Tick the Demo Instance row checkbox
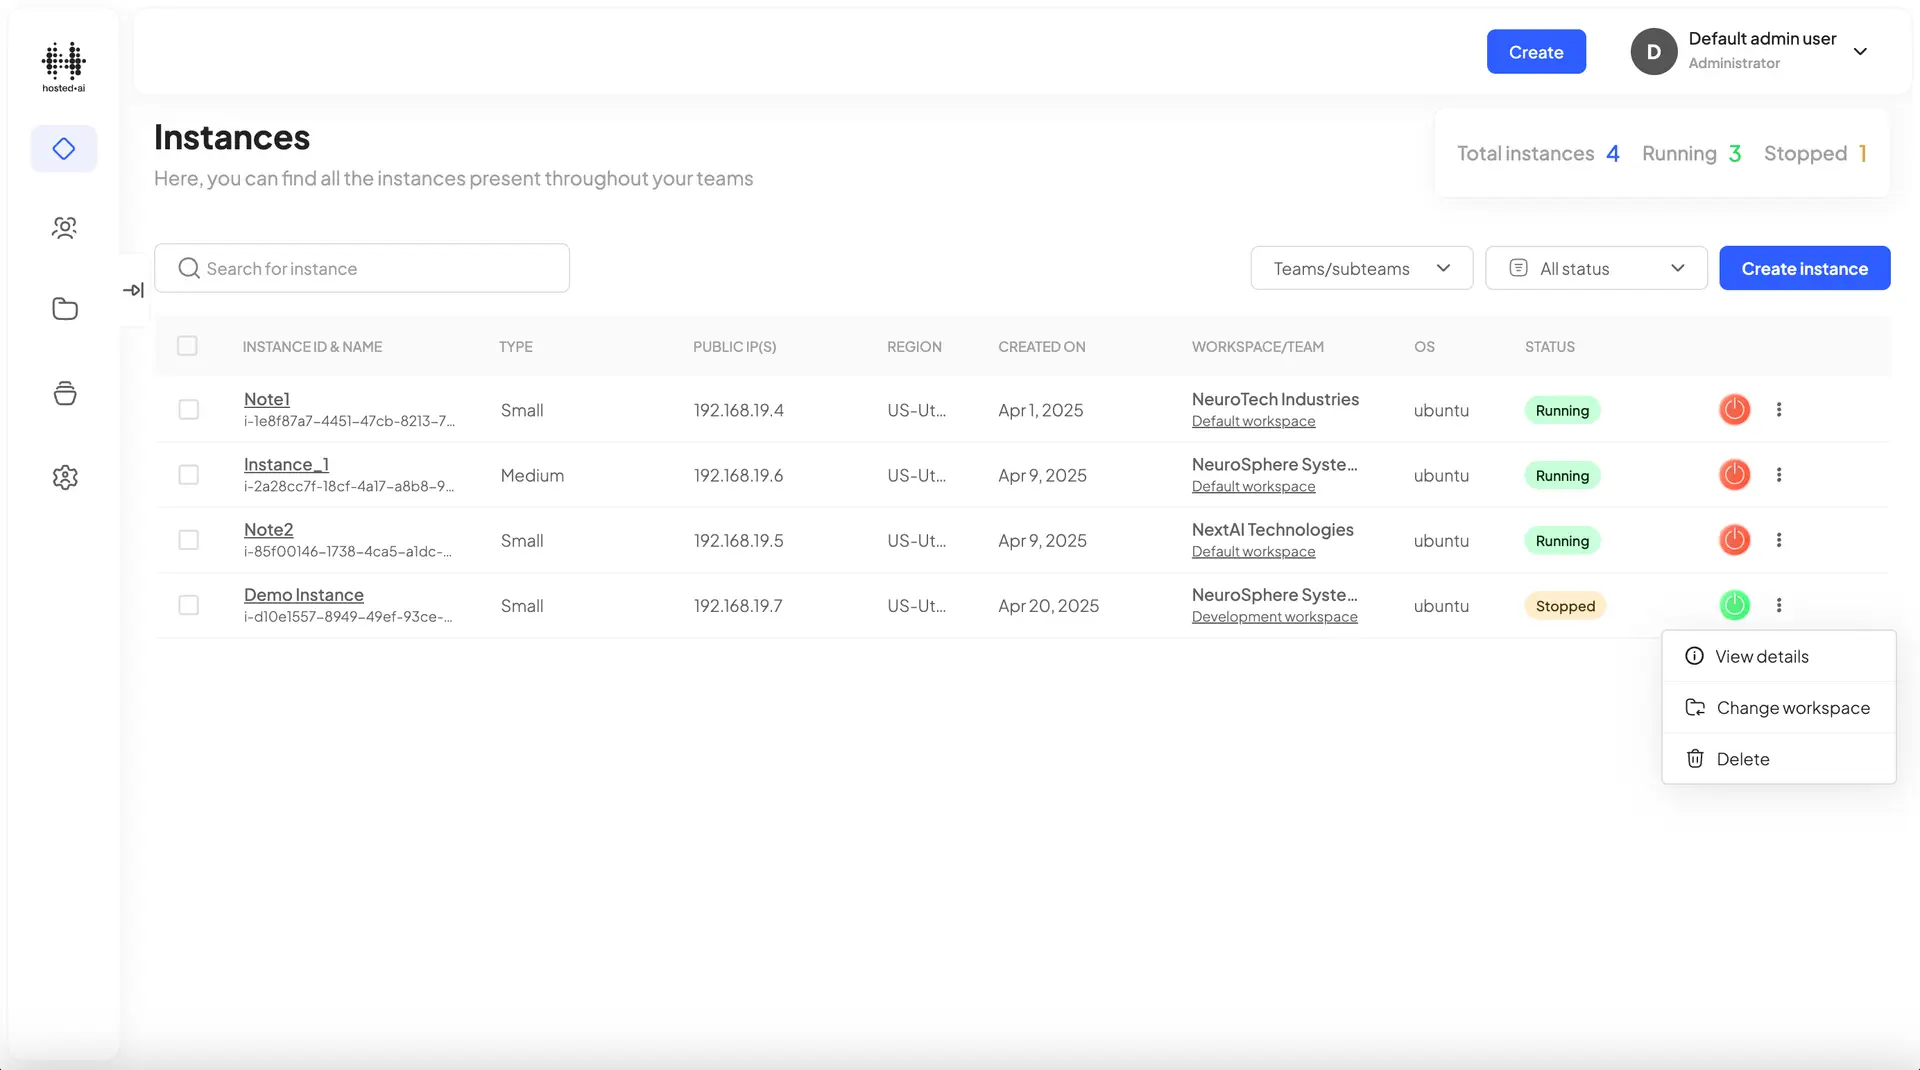The height and width of the screenshot is (1070, 1920). 188,605
